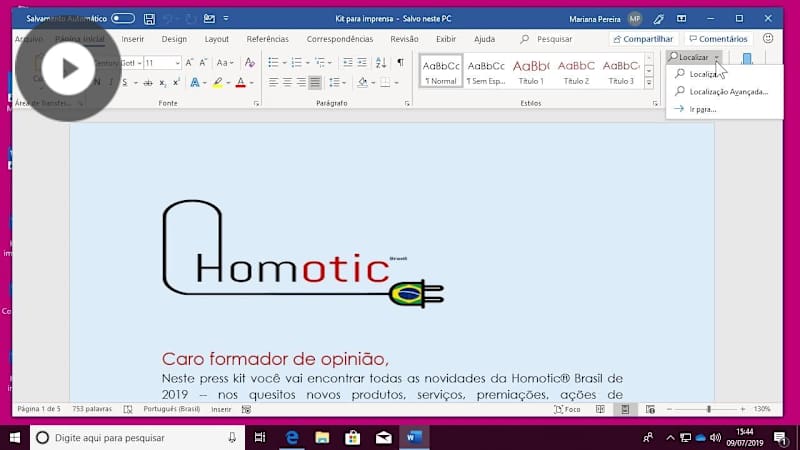Image resolution: width=800 pixels, height=450 pixels.
Task: Adjust the zoom slider handle
Action: click(x=709, y=409)
